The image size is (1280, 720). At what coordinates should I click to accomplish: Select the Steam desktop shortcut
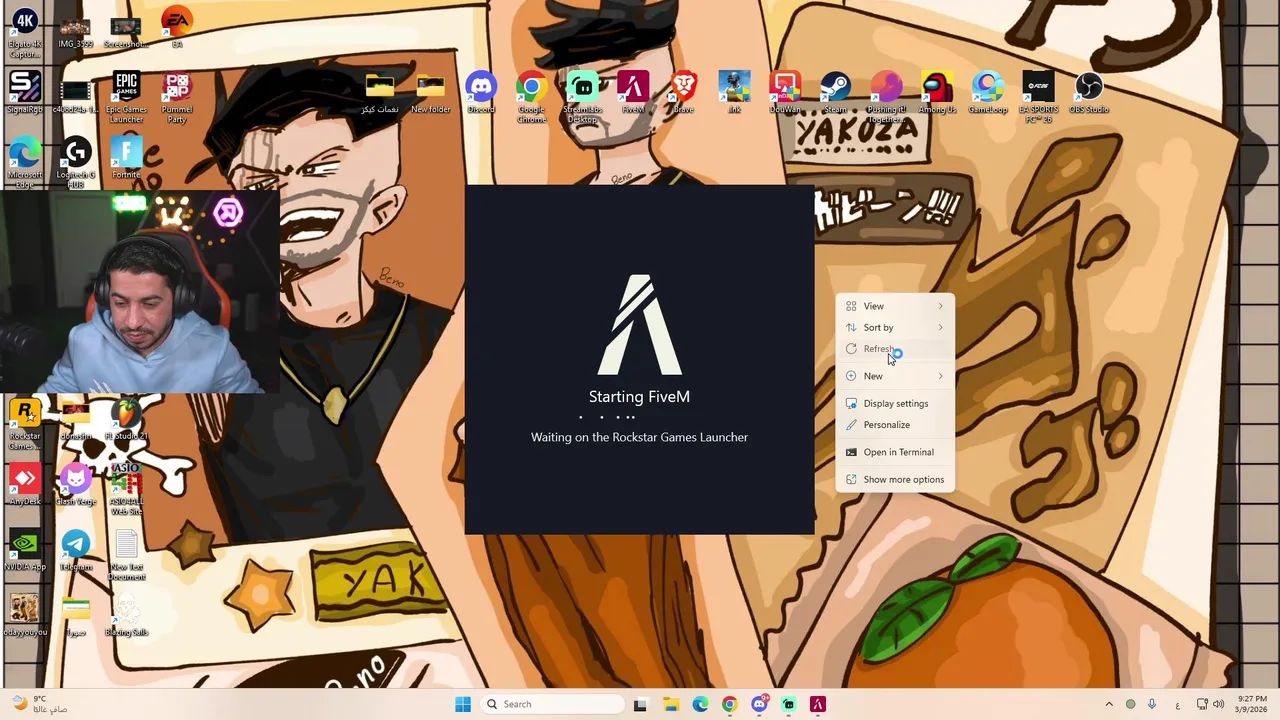pyautogui.click(x=836, y=93)
